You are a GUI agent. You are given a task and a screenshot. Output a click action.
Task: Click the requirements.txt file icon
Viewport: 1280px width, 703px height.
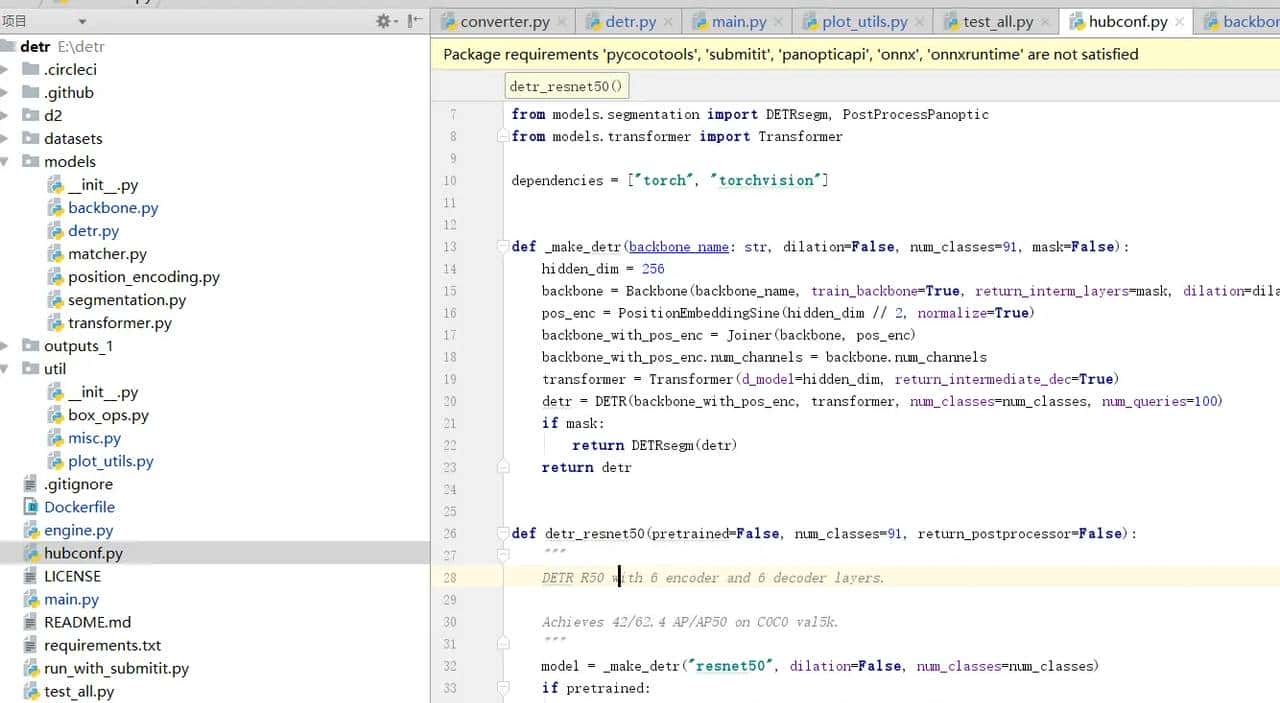click(30, 645)
